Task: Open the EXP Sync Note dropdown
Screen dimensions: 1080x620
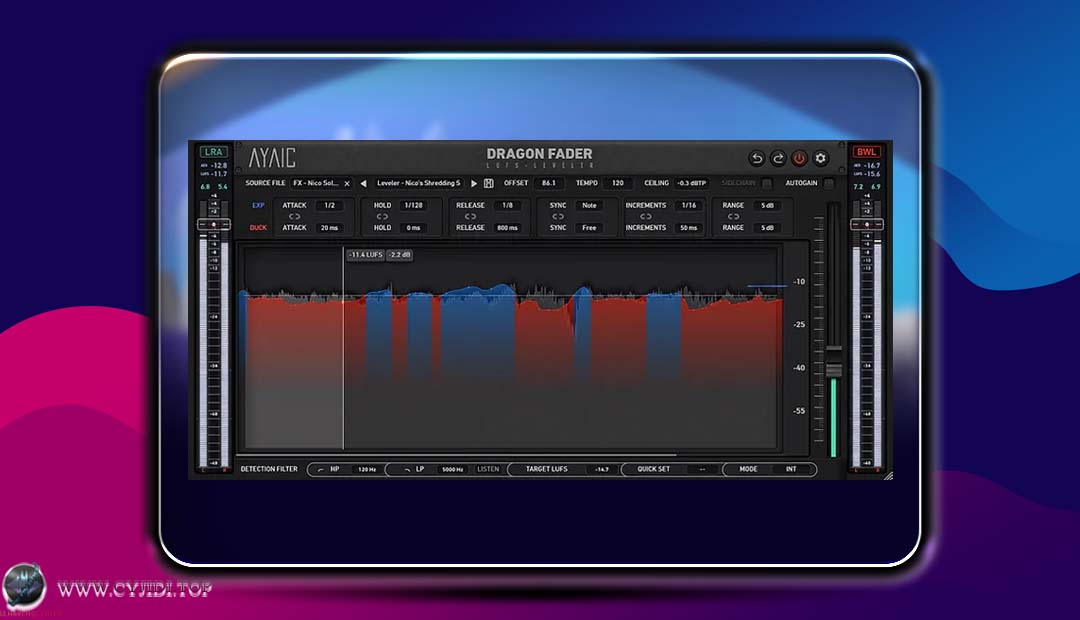Action: click(x=590, y=205)
